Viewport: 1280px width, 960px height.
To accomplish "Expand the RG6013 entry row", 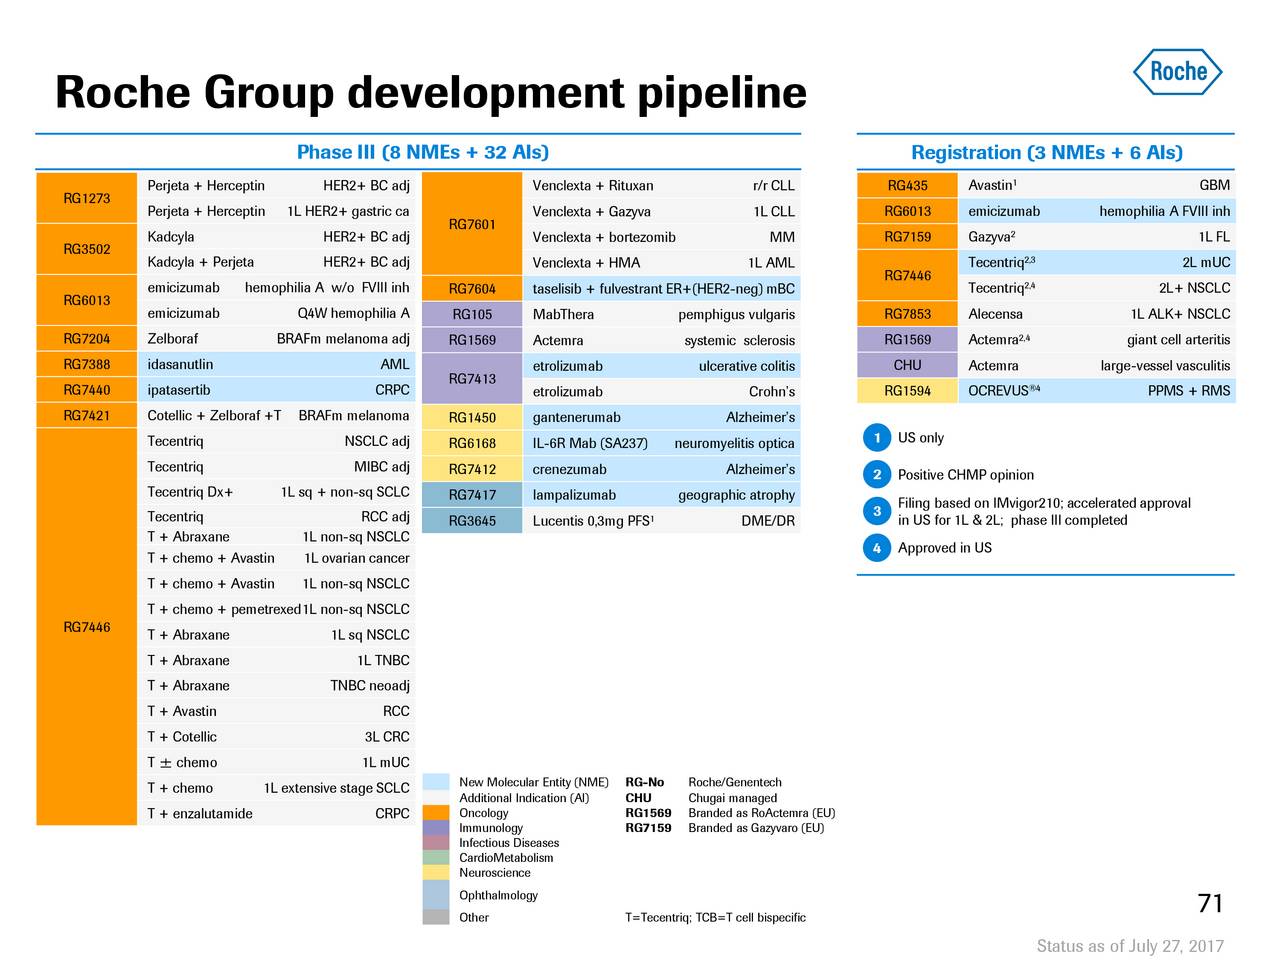I will point(85,300).
